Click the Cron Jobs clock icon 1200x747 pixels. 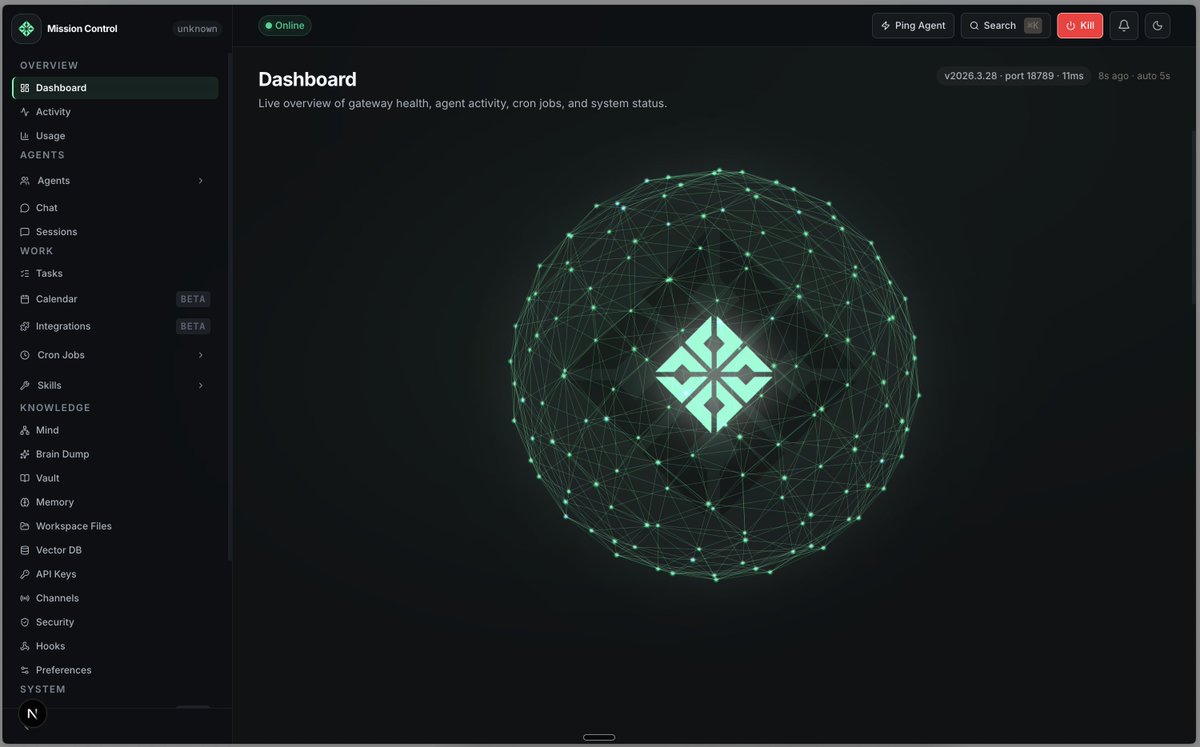[x=25, y=355]
